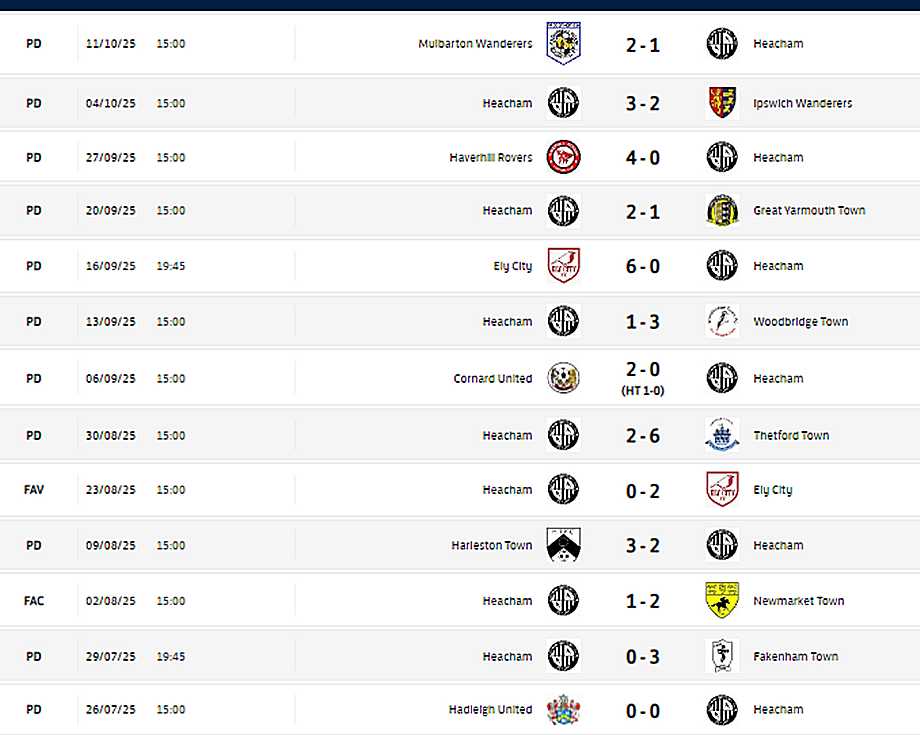This screenshot has width=920, height=735.
Task: Open the Ely City 6 - 0 score
Action: (642, 267)
